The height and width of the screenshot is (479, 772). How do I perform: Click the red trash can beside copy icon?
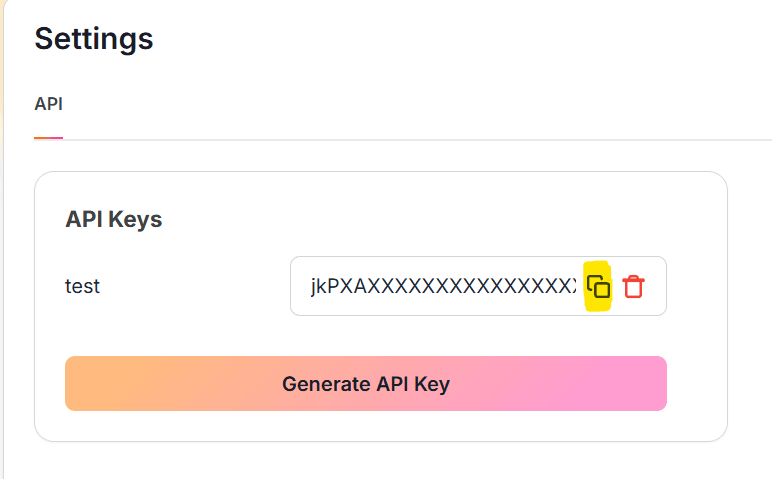coord(633,287)
